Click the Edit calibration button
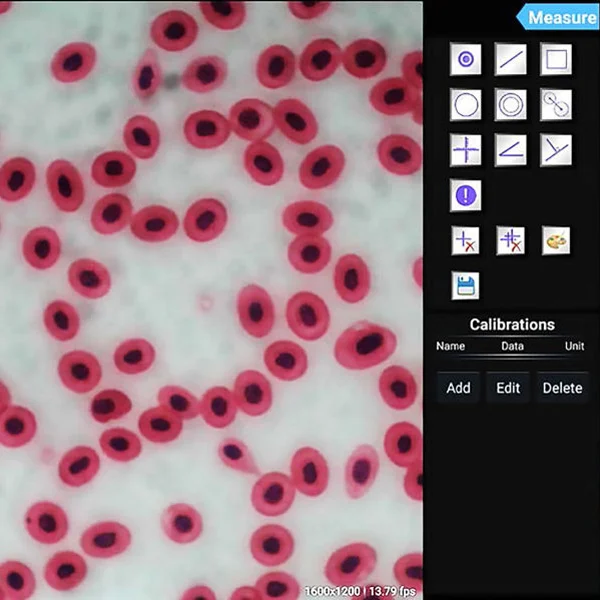Viewport: 600px width, 600px height. 508,388
